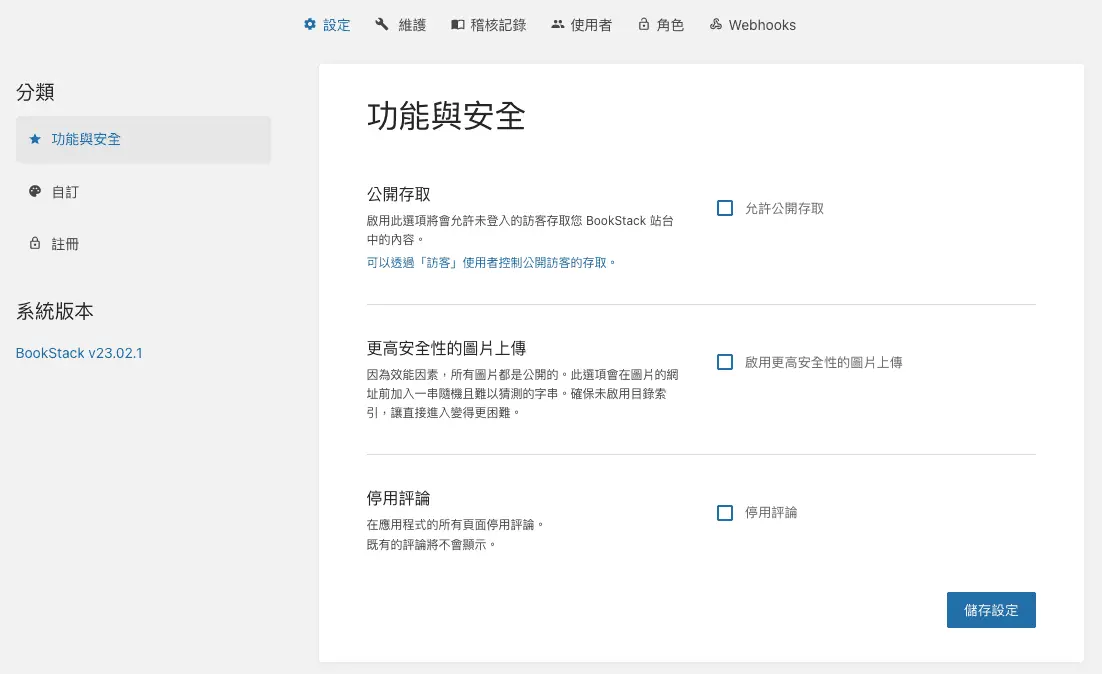Image resolution: width=1102 pixels, height=674 pixels.
Task: Switch to the 自訂 settings category
Action: (x=64, y=191)
